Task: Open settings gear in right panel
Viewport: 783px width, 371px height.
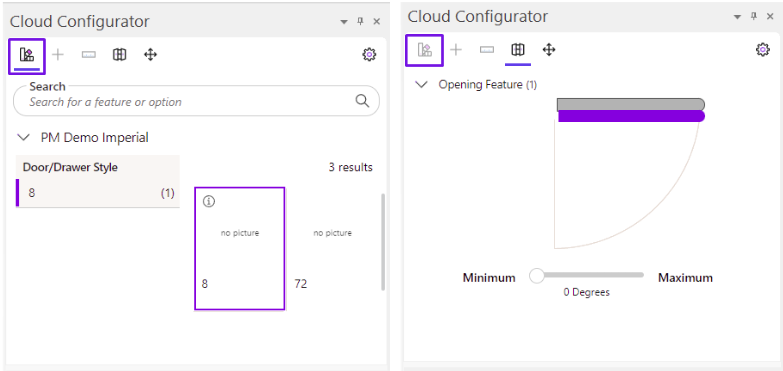Action: click(x=763, y=49)
